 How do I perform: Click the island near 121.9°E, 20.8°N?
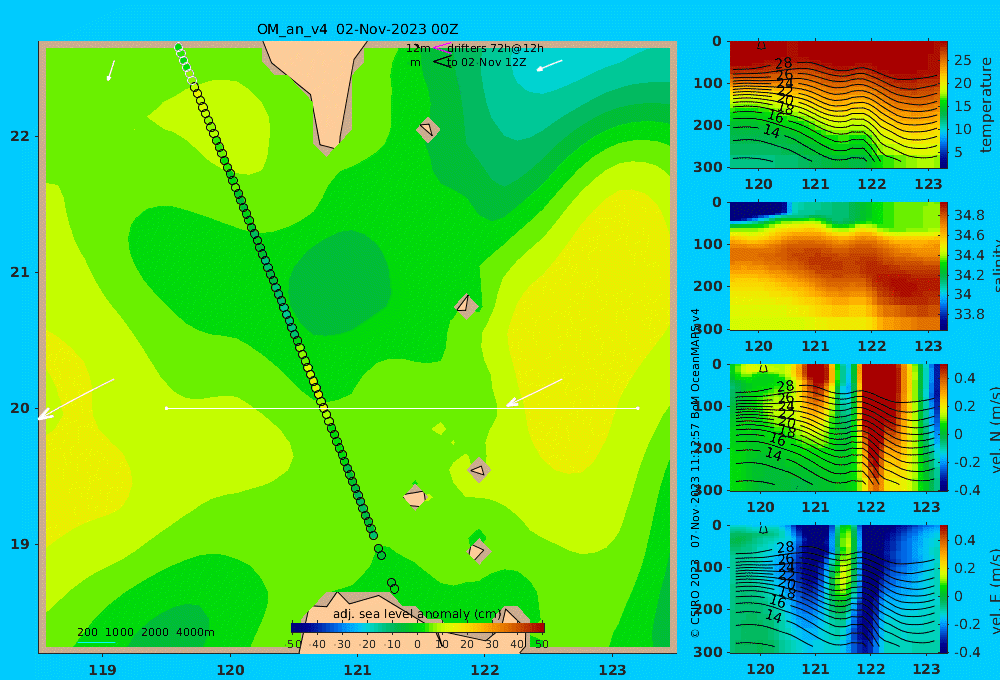pyautogui.click(x=466, y=306)
